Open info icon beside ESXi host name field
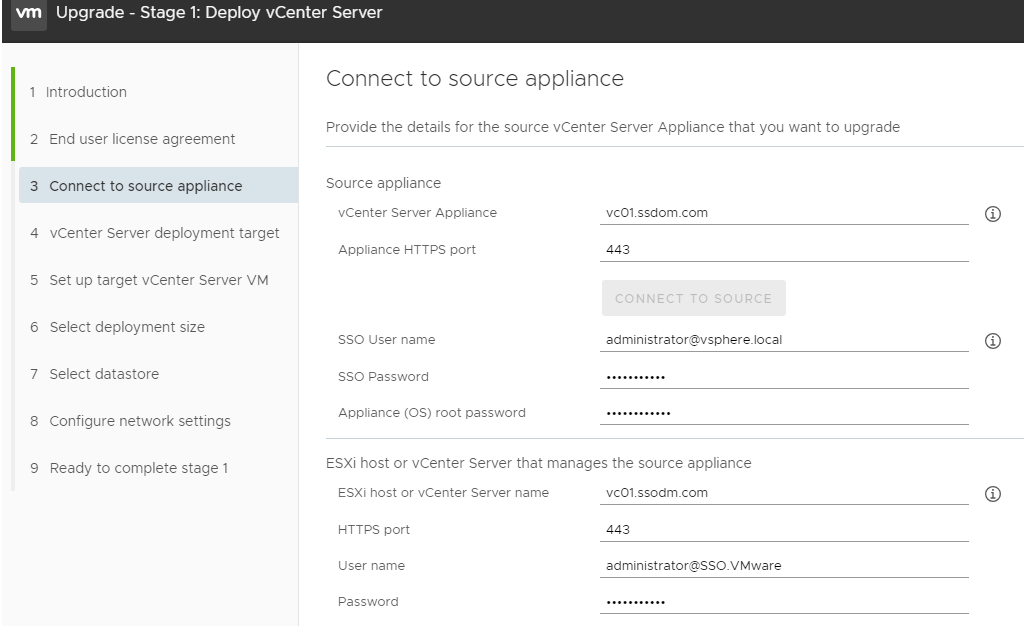Viewport: 1024px width, 626px height. tap(993, 493)
